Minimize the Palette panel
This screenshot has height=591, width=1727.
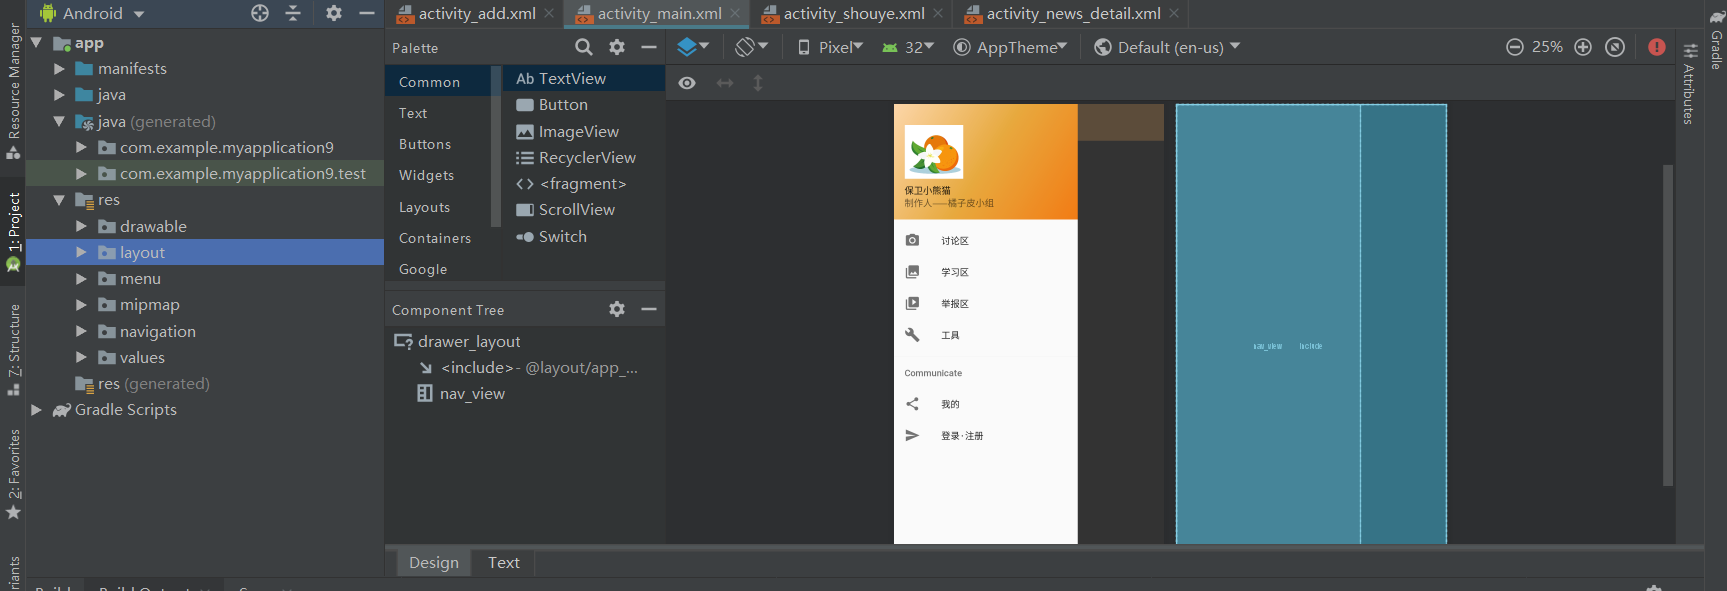649,47
